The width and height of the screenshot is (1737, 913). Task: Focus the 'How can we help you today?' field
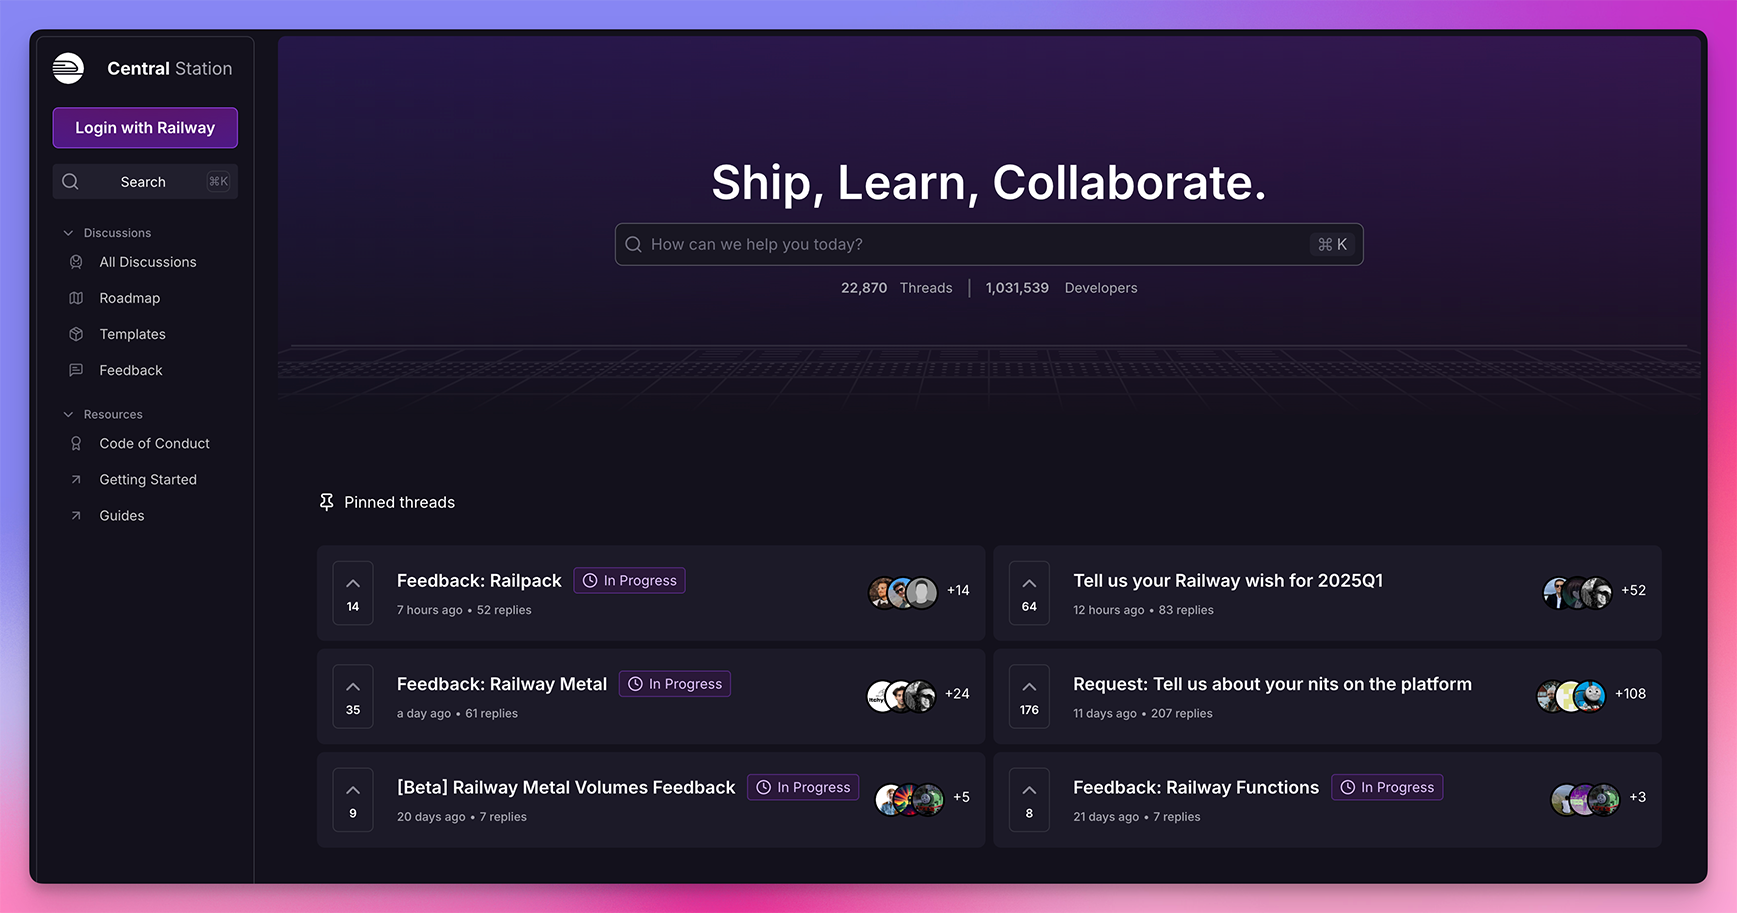point(989,244)
